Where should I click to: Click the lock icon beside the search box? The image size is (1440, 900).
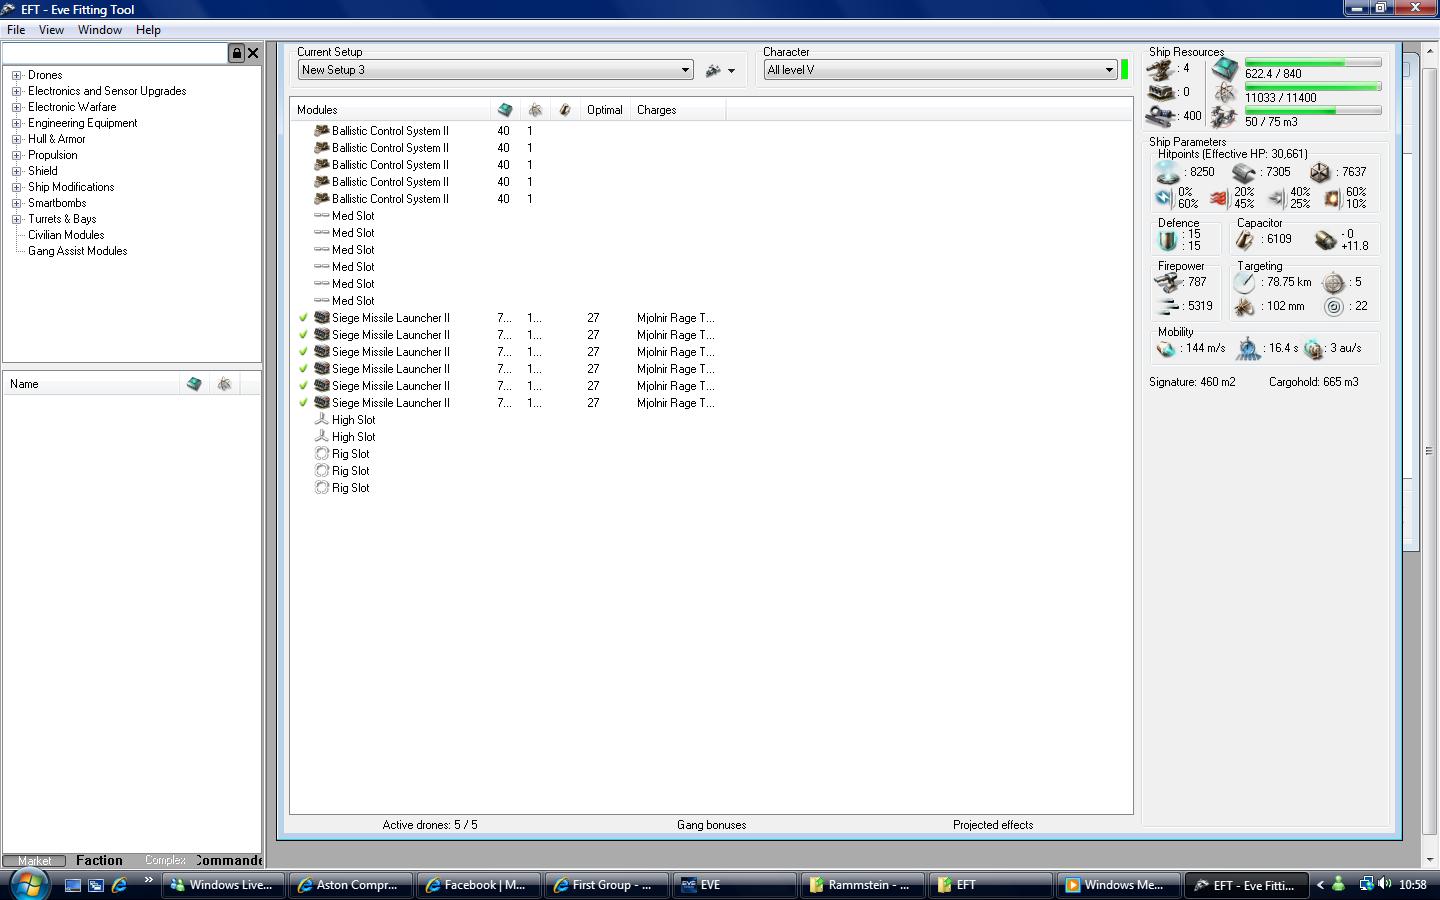click(x=237, y=53)
